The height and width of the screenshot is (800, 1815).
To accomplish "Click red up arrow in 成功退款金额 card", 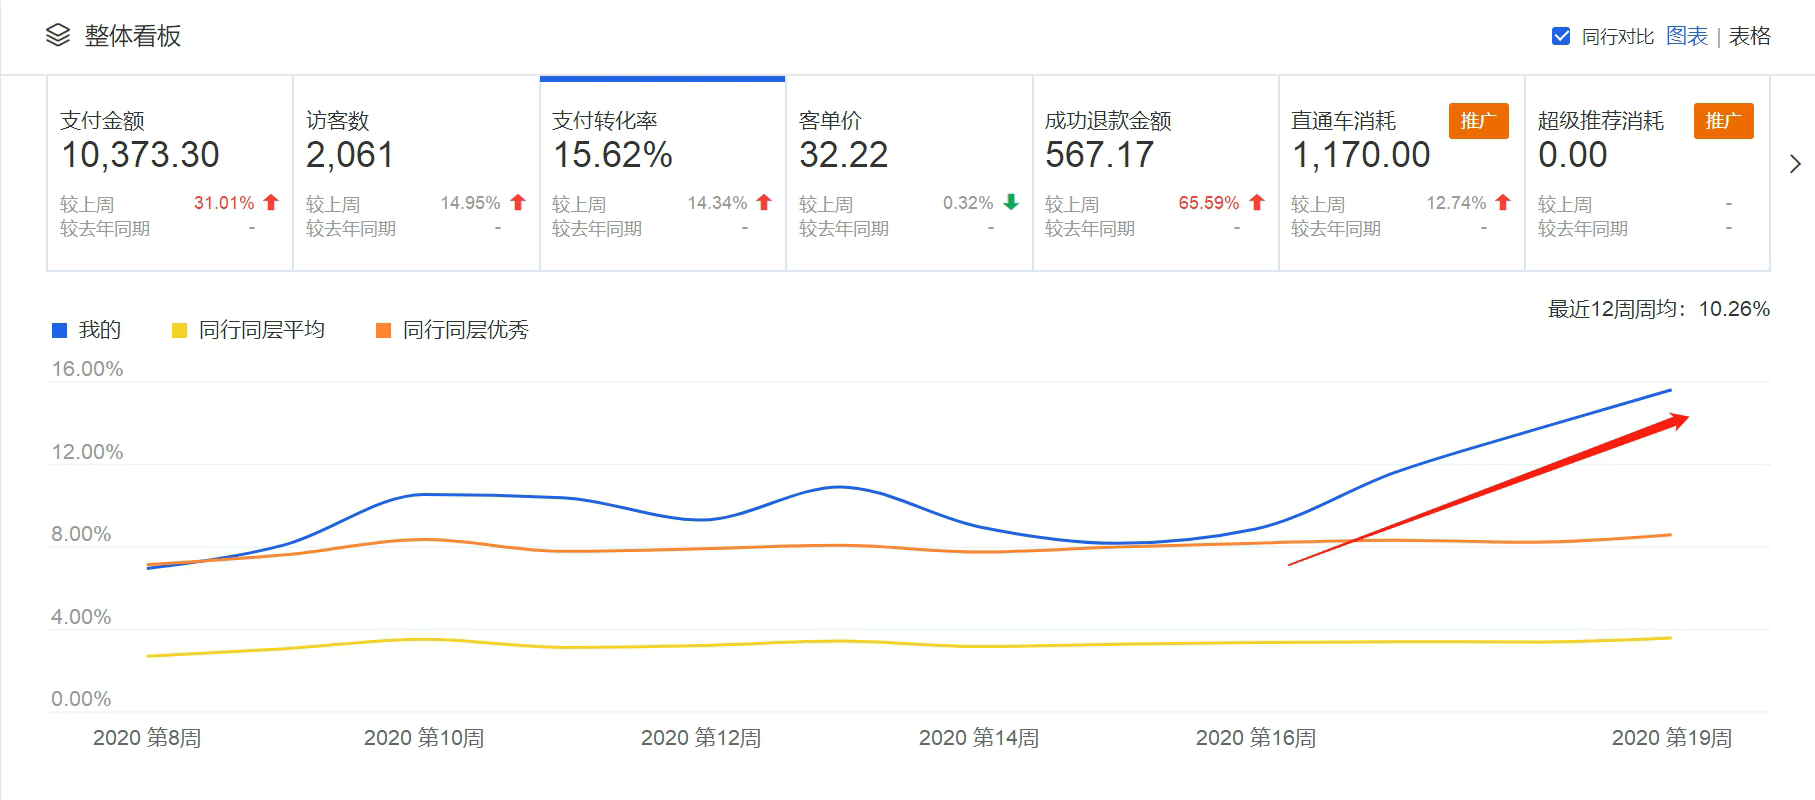I will [x=1257, y=203].
